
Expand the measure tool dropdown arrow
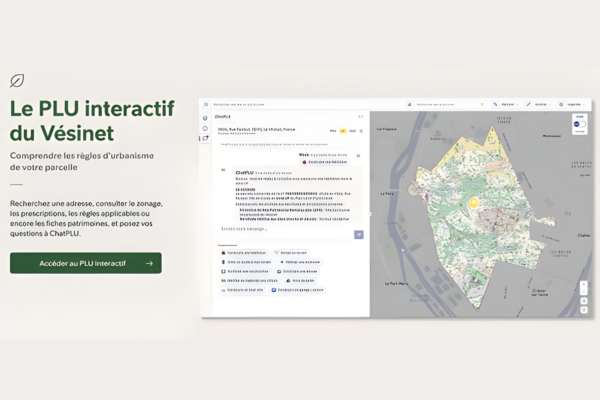click(x=518, y=104)
